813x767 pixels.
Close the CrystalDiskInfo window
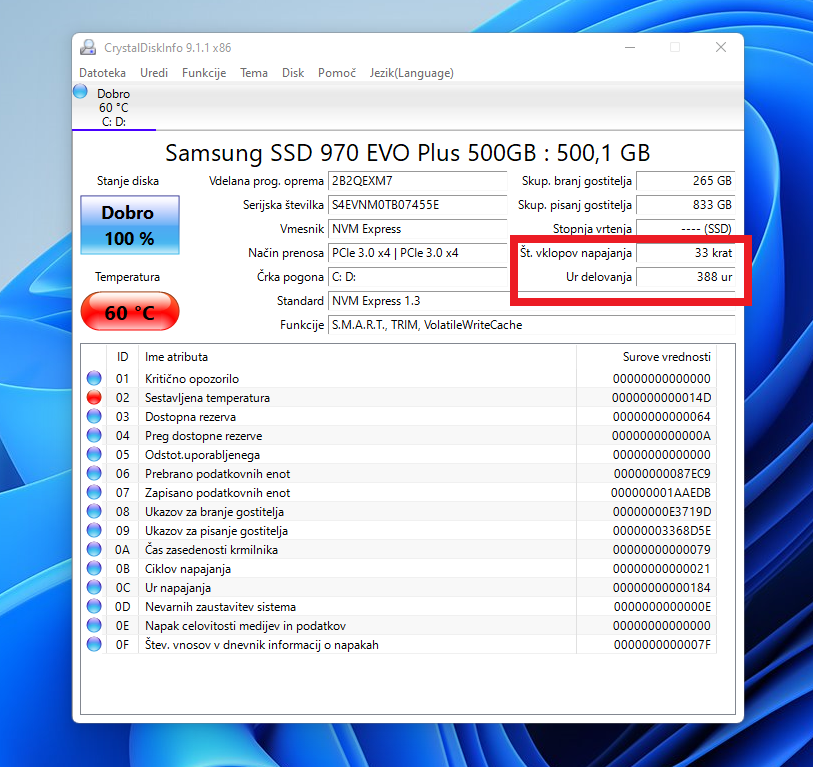point(721,47)
